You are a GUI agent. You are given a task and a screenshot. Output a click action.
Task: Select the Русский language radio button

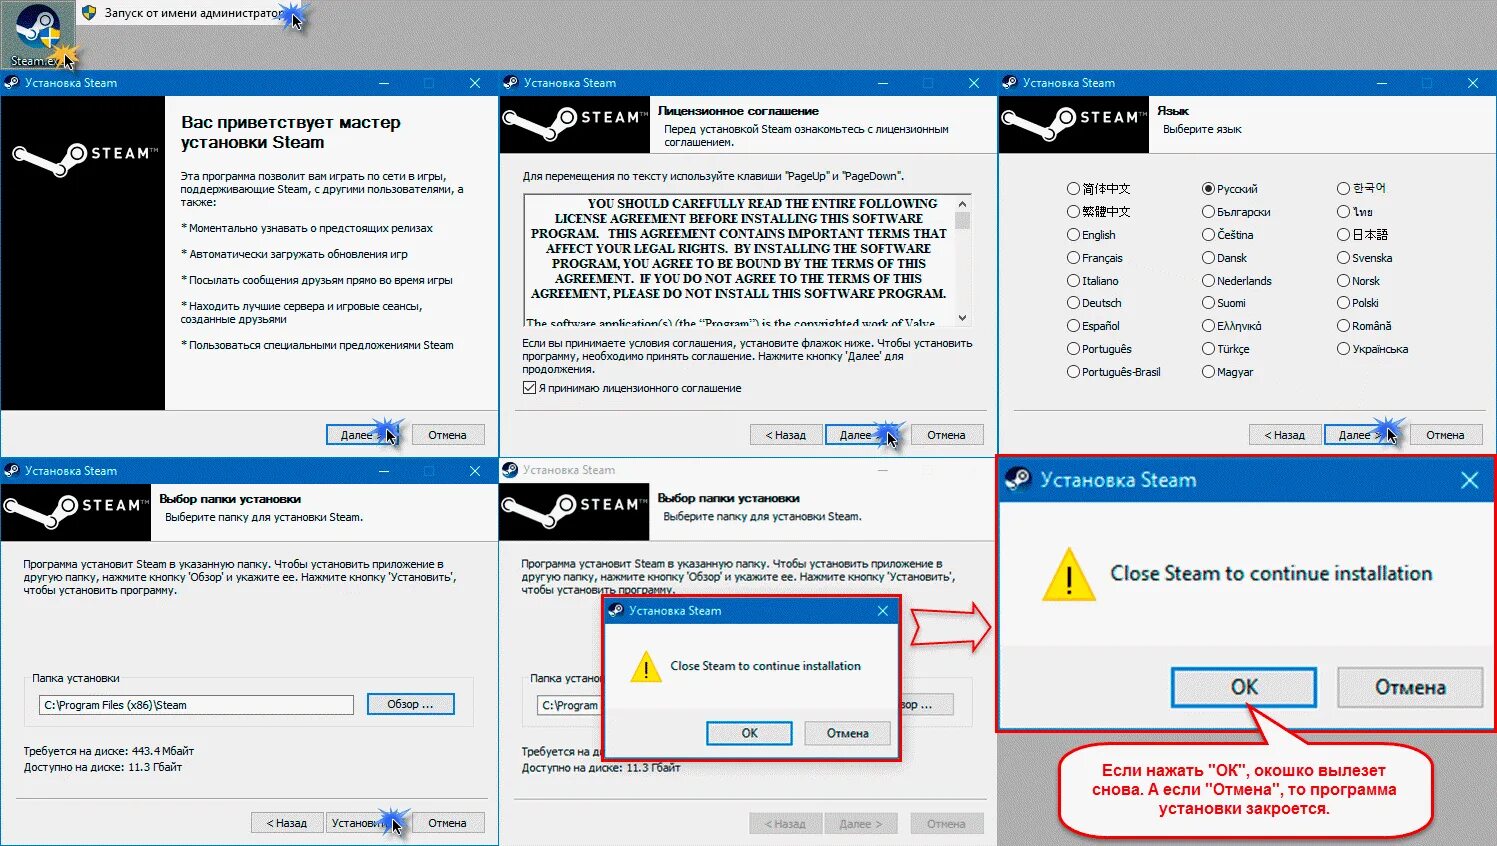coord(1208,189)
